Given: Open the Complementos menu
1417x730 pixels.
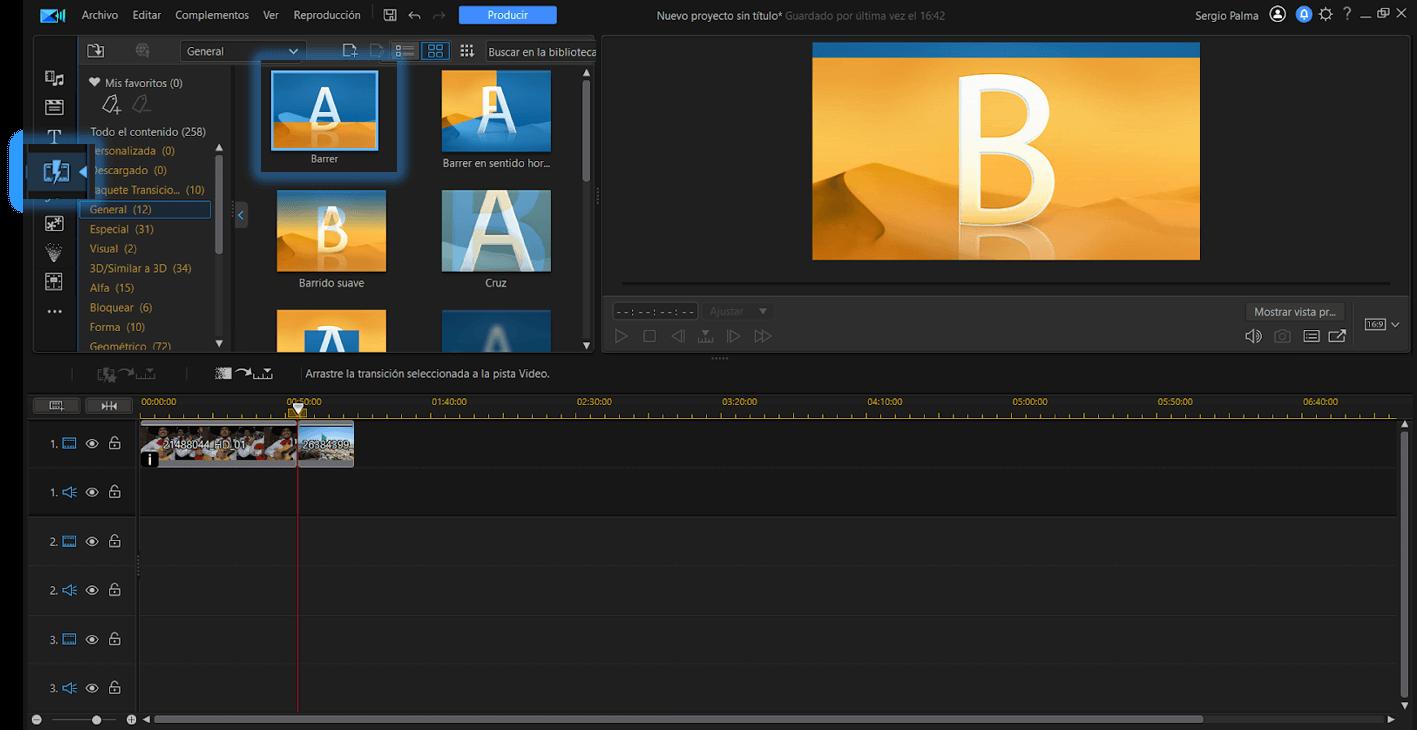Looking at the screenshot, I should [212, 15].
